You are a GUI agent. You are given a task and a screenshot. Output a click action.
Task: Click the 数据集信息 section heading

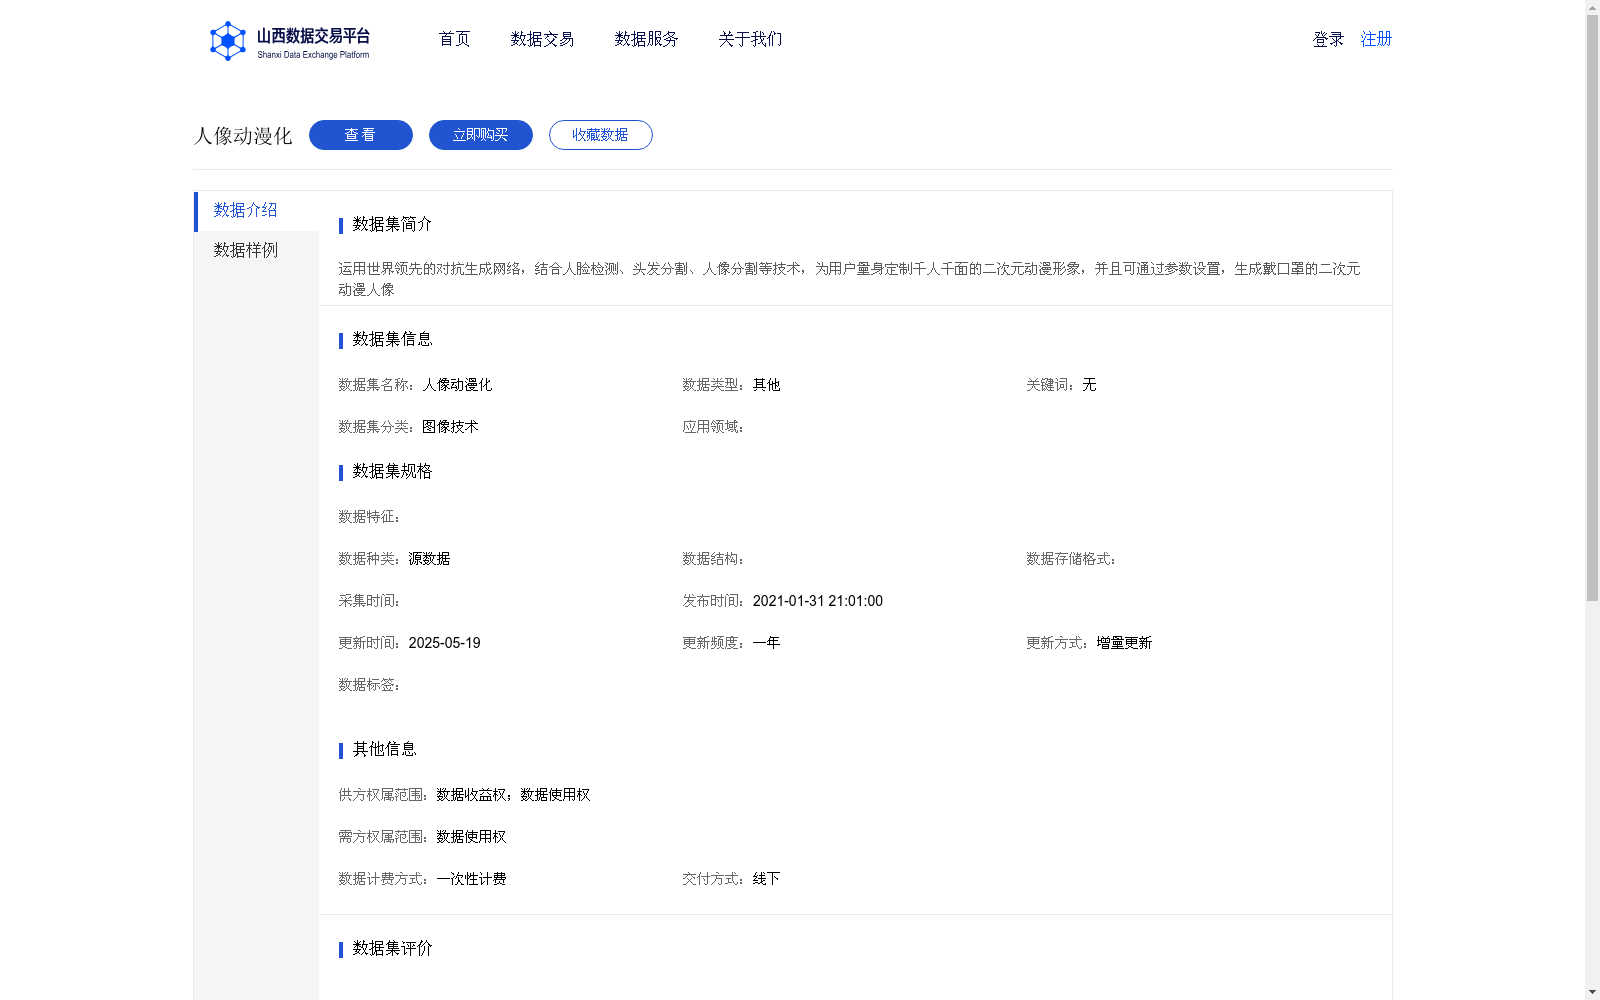pyautogui.click(x=392, y=339)
